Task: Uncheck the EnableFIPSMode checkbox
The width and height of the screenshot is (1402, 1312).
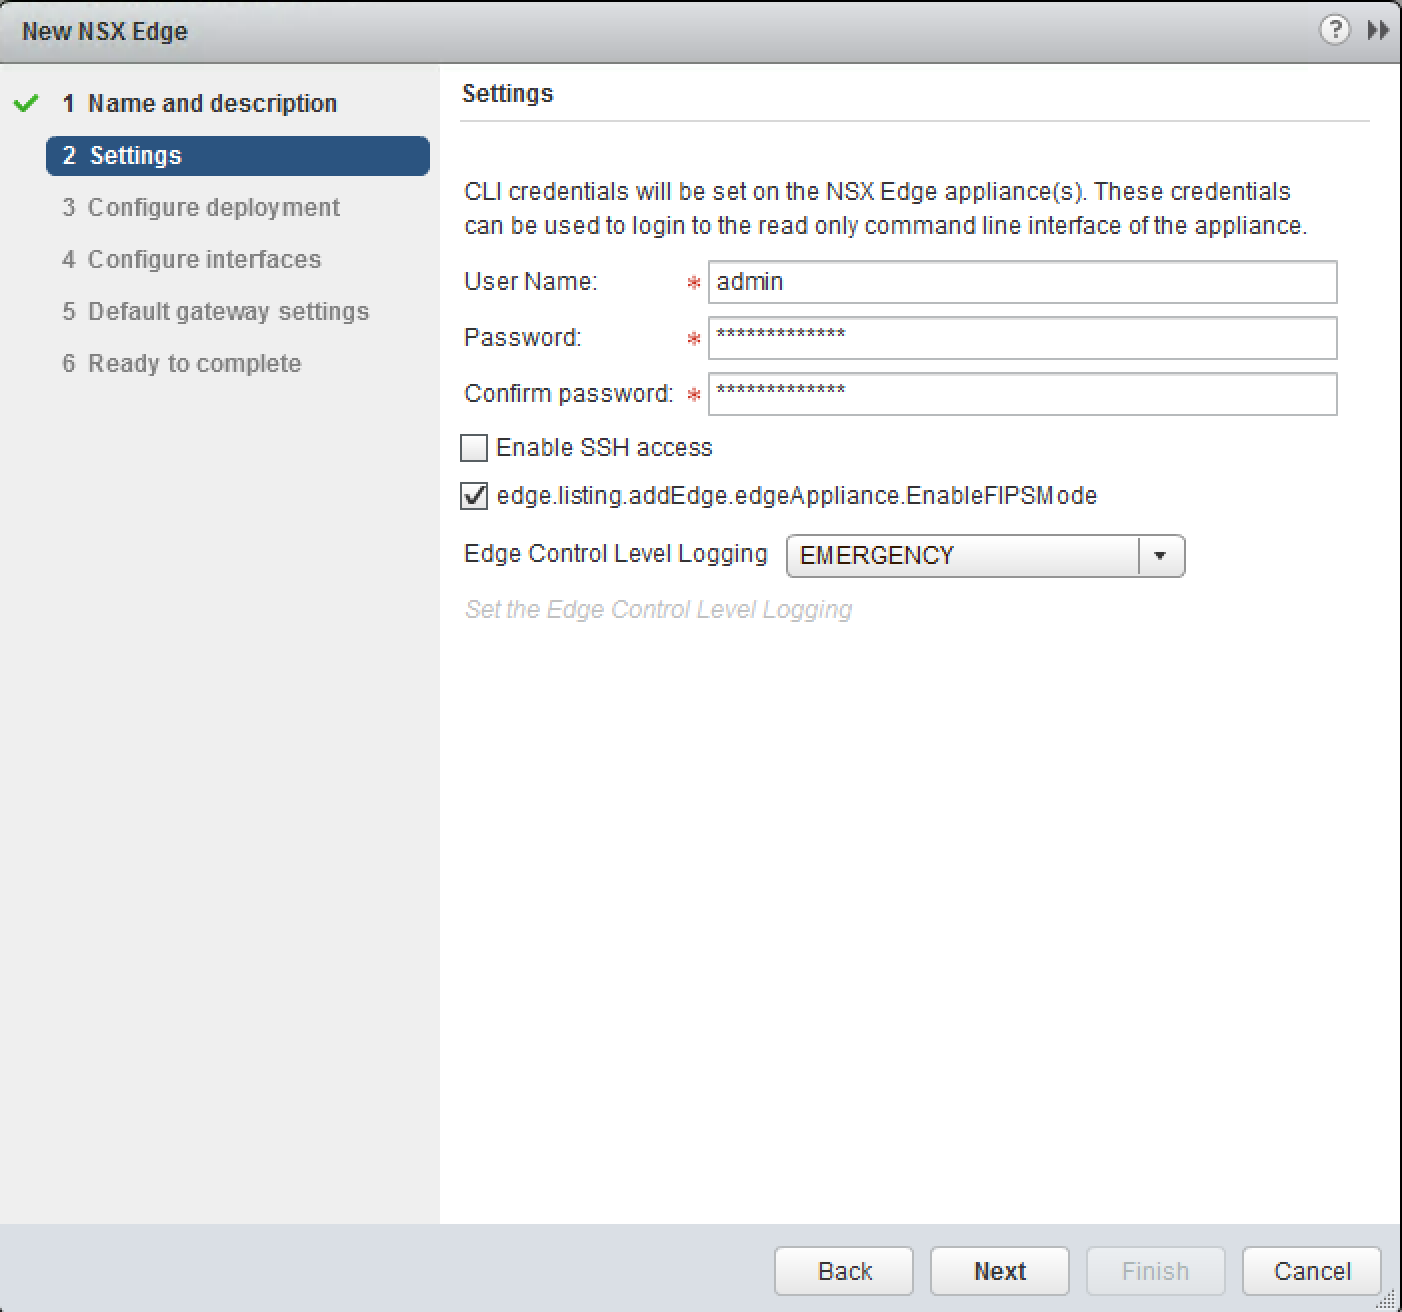Action: pyautogui.click(x=474, y=495)
